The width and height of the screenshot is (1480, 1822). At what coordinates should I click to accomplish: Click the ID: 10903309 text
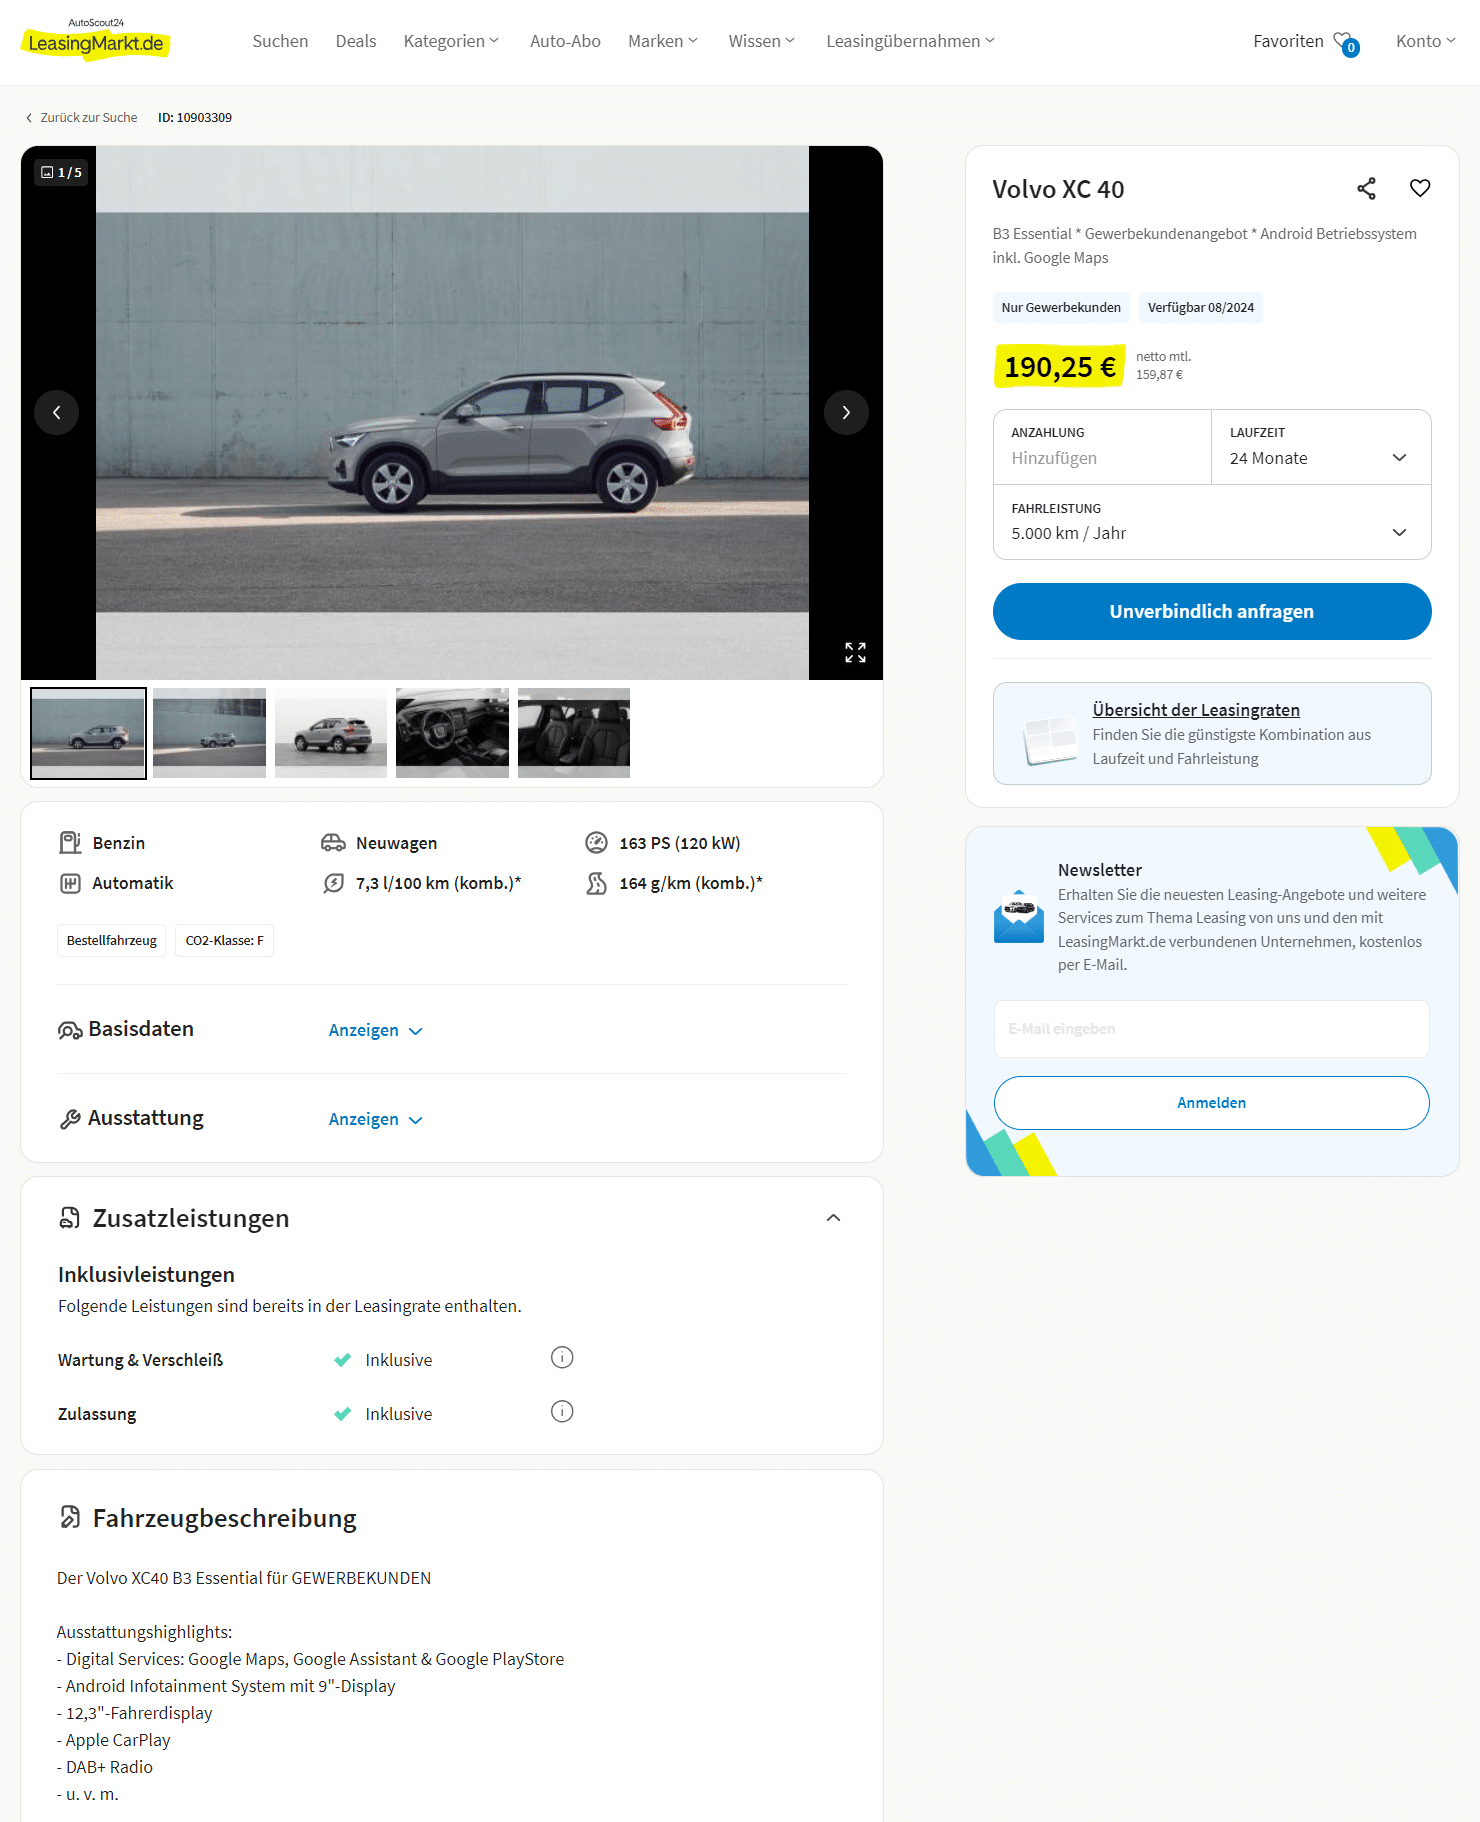195,117
